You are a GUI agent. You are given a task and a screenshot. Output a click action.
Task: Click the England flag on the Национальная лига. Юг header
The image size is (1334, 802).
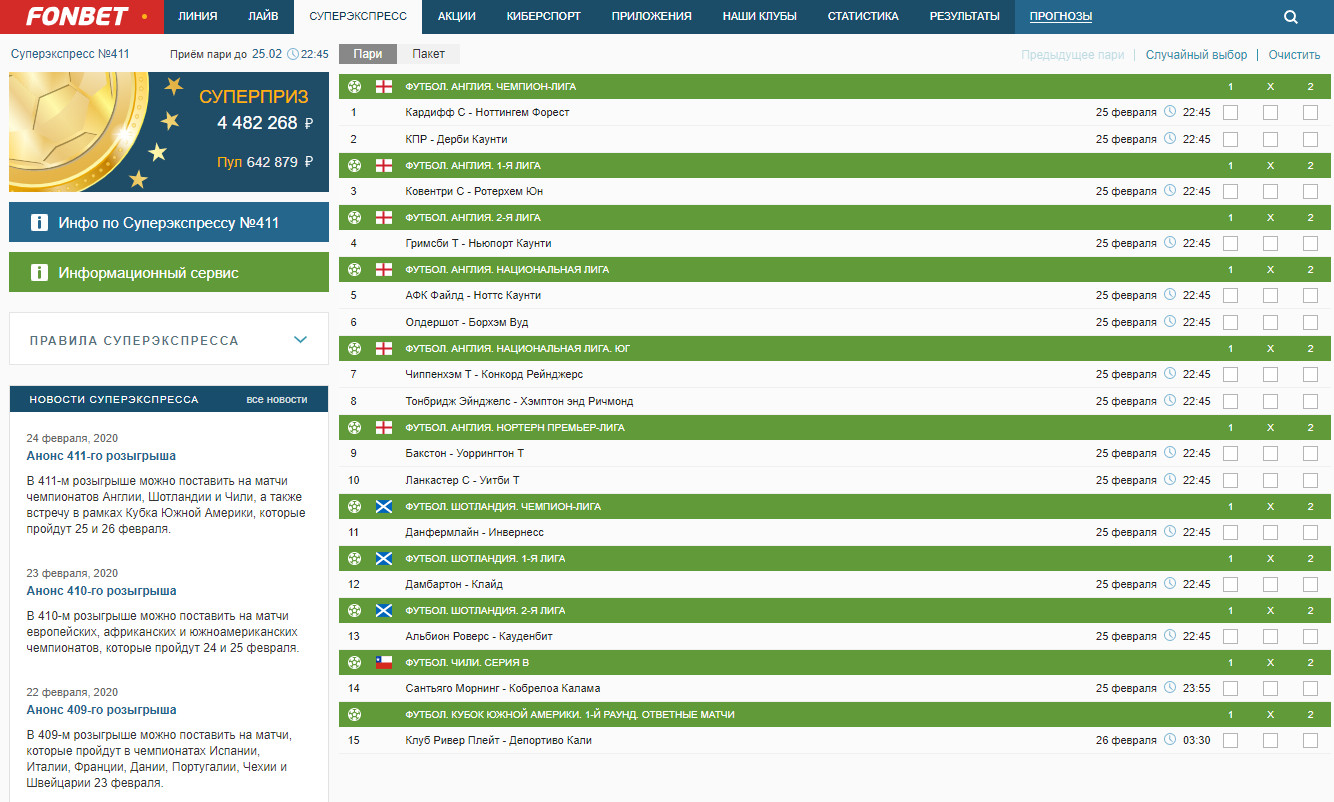click(x=383, y=348)
